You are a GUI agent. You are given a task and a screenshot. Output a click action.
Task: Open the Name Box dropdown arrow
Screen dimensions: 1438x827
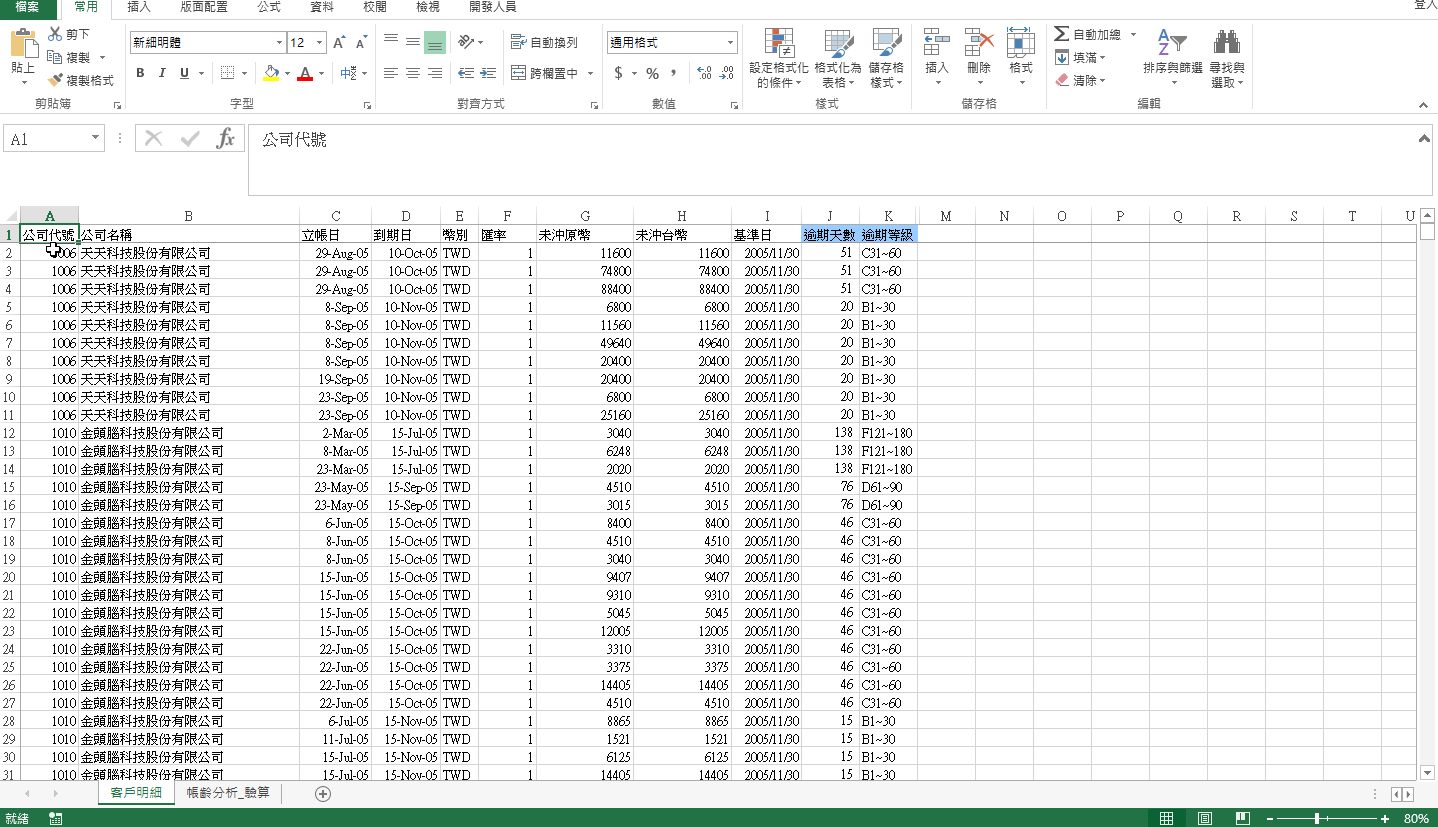tap(96, 139)
